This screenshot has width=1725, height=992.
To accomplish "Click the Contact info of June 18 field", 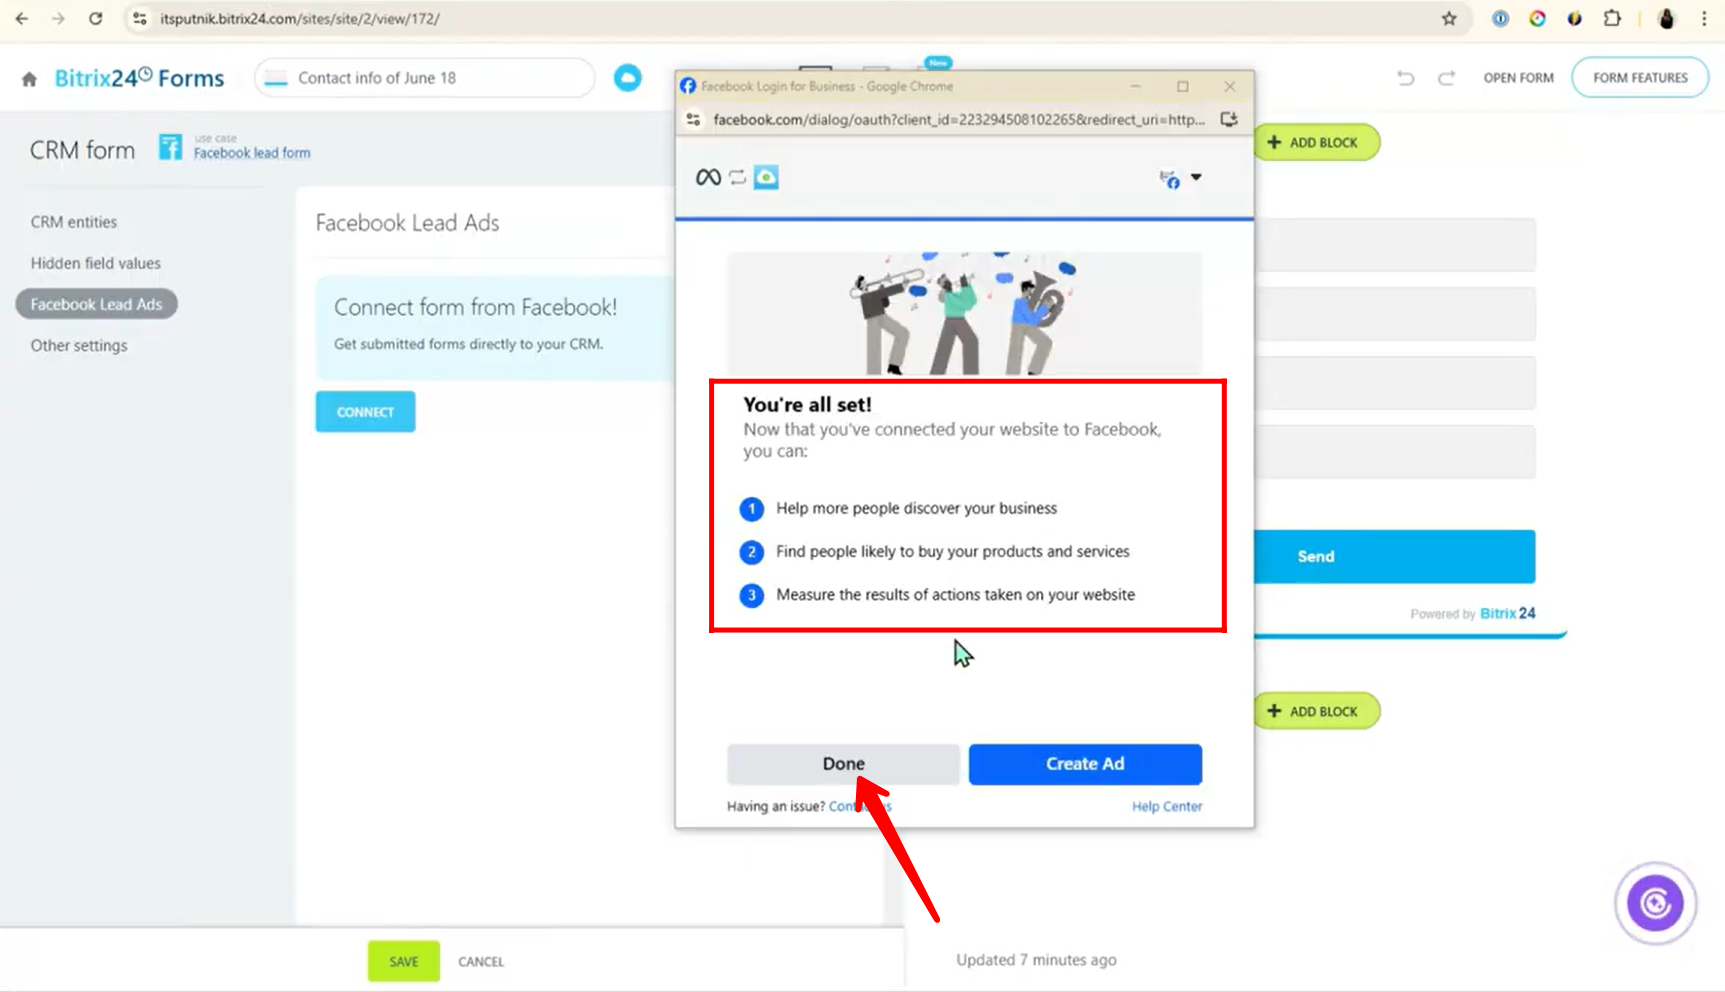I will point(424,78).
